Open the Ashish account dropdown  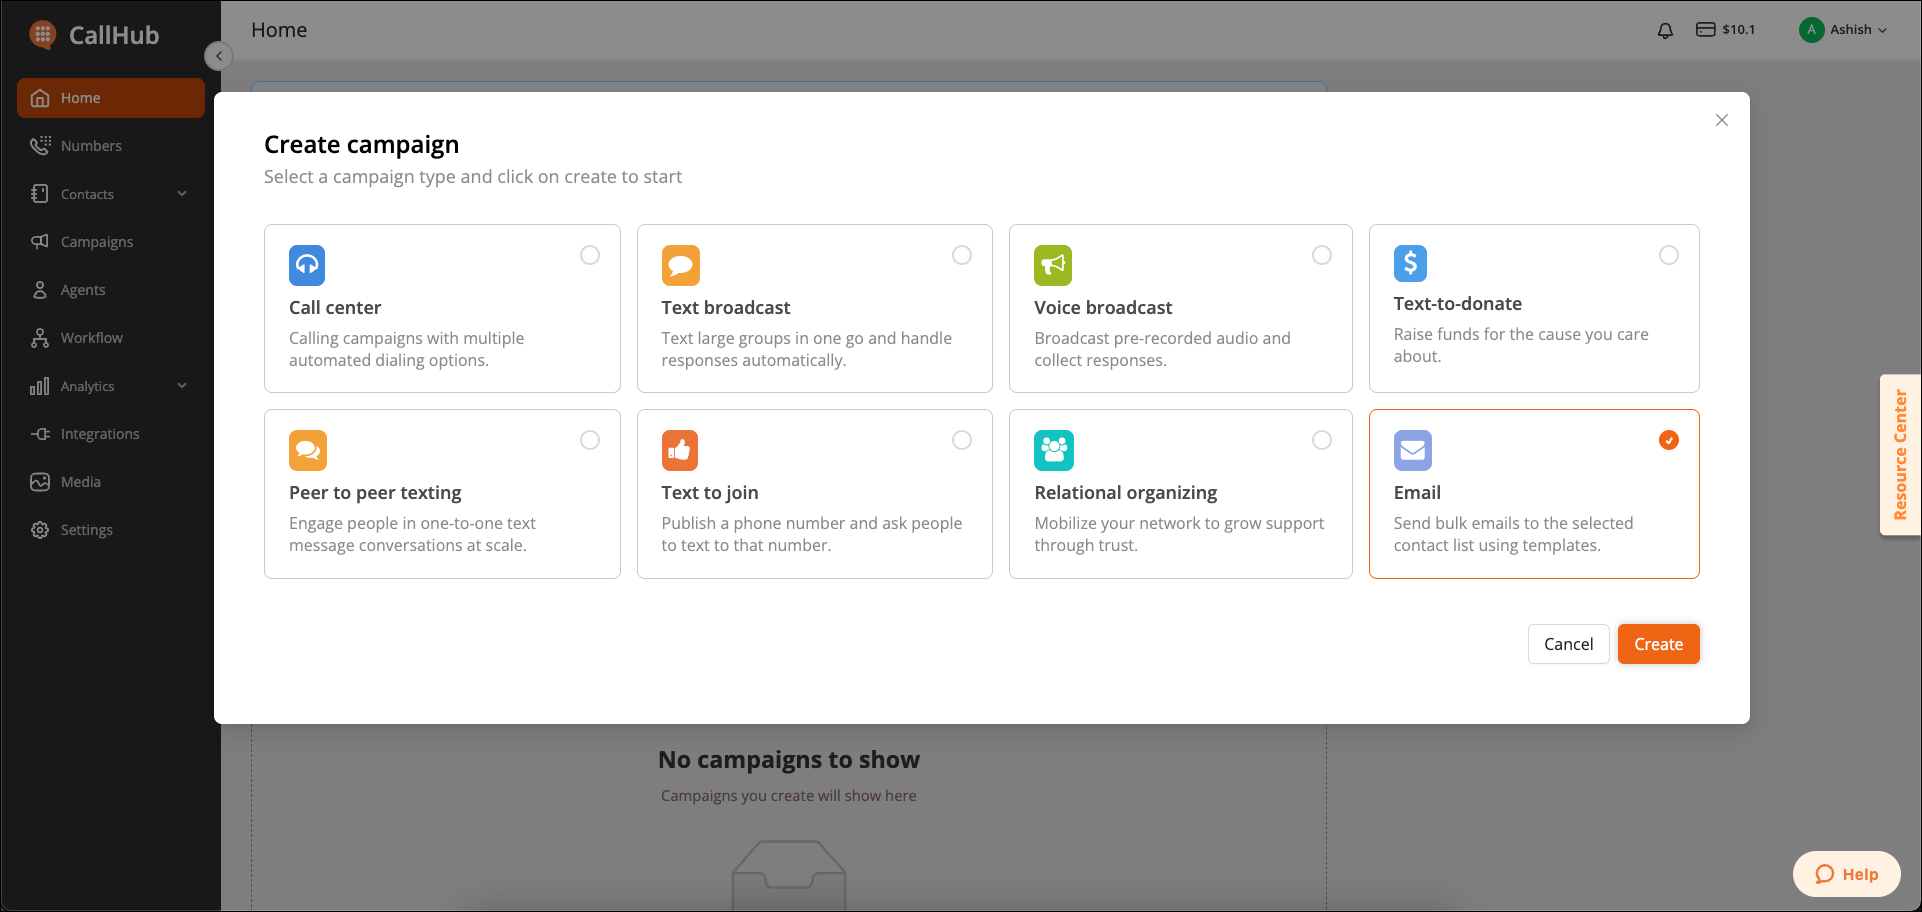click(x=1843, y=30)
